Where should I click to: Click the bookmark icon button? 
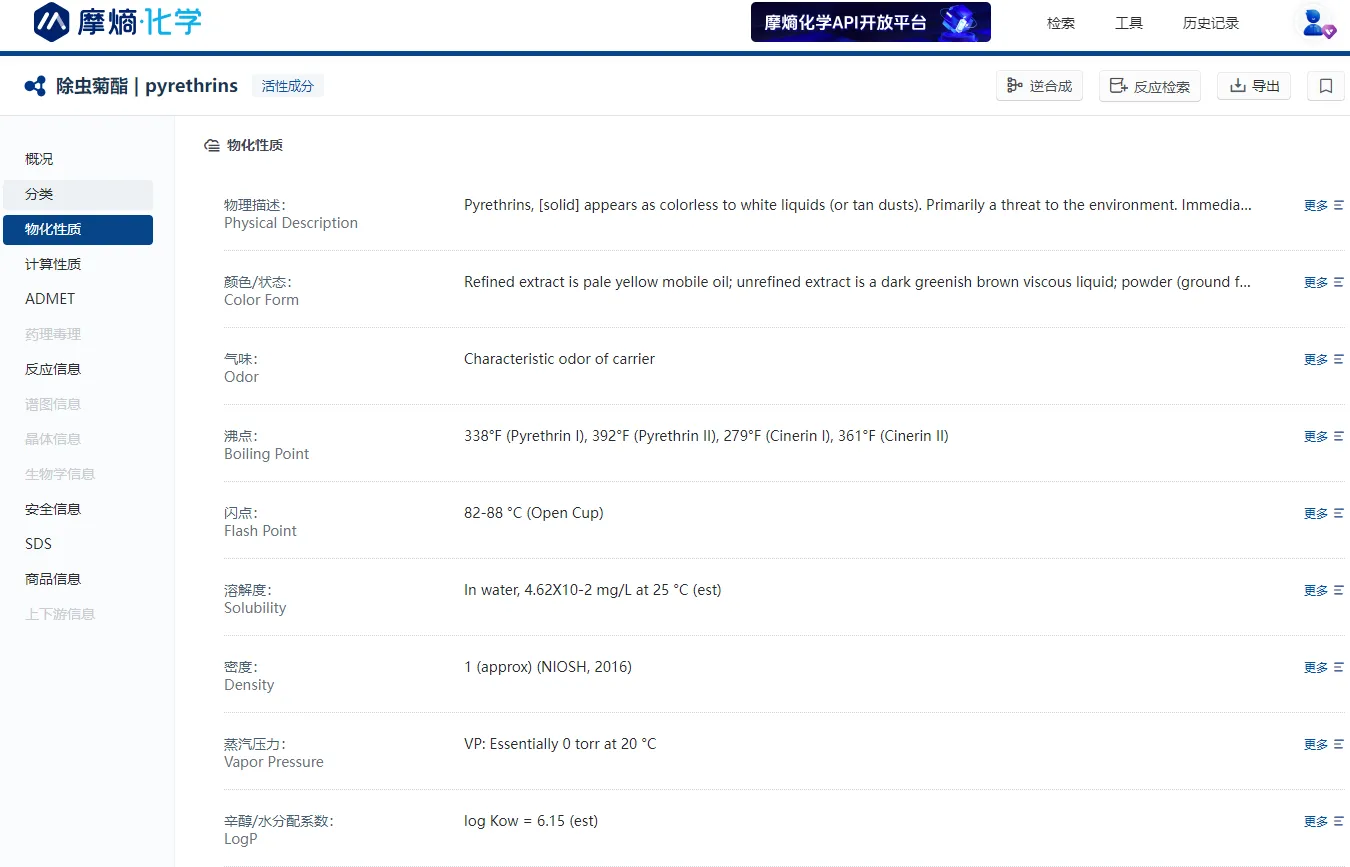point(1326,86)
